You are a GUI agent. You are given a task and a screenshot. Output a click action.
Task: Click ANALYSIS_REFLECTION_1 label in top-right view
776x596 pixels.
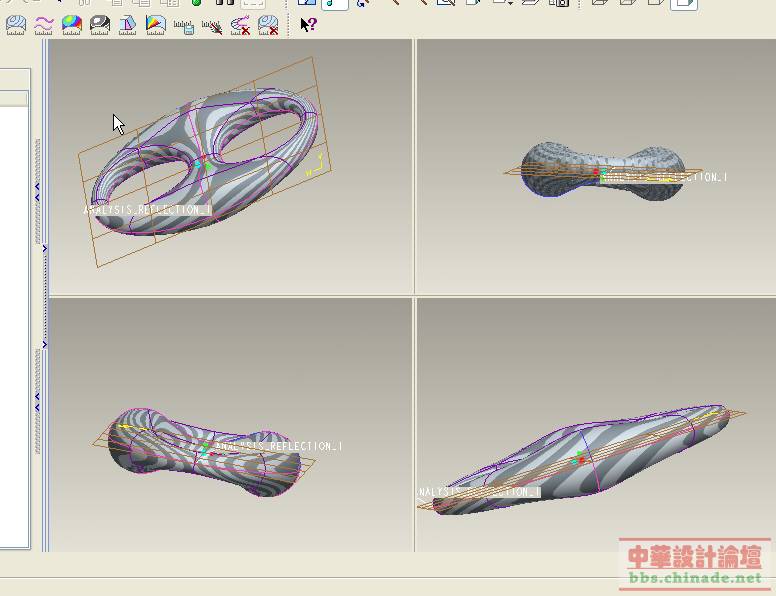[664, 178]
